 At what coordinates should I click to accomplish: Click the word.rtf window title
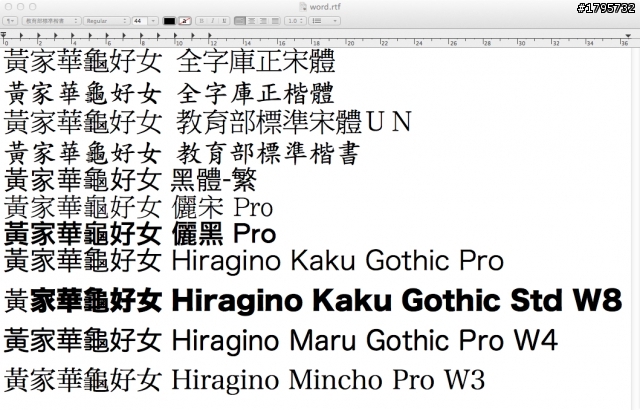click(325, 7)
